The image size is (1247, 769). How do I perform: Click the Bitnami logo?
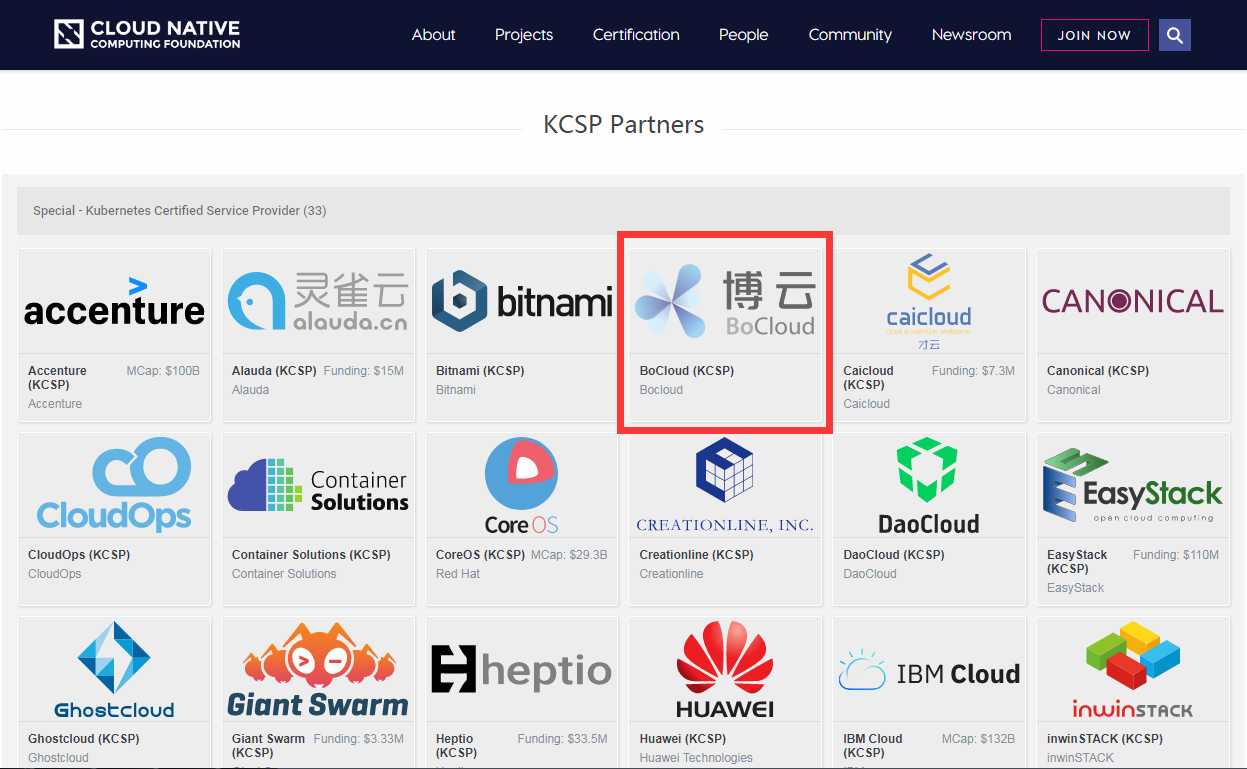pyautogui.click(x=522, y=301)
